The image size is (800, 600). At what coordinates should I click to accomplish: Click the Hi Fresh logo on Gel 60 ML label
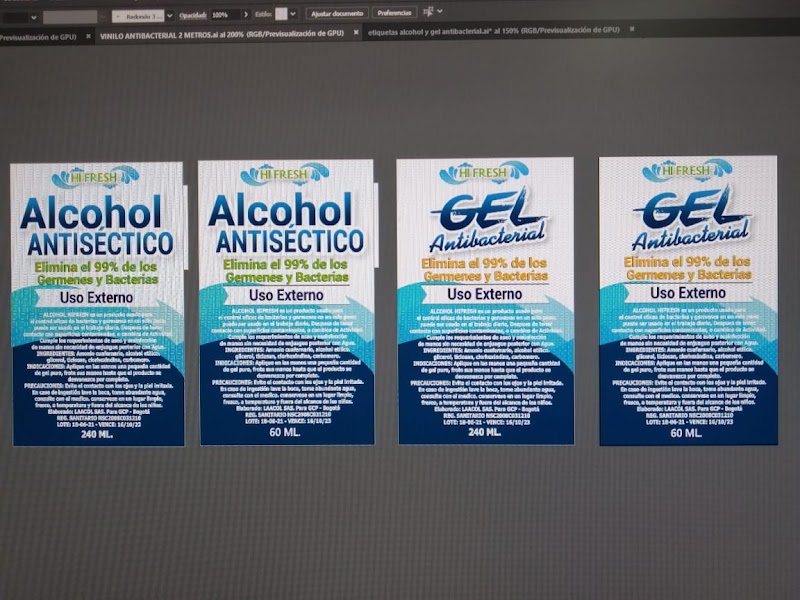(687, 170)
